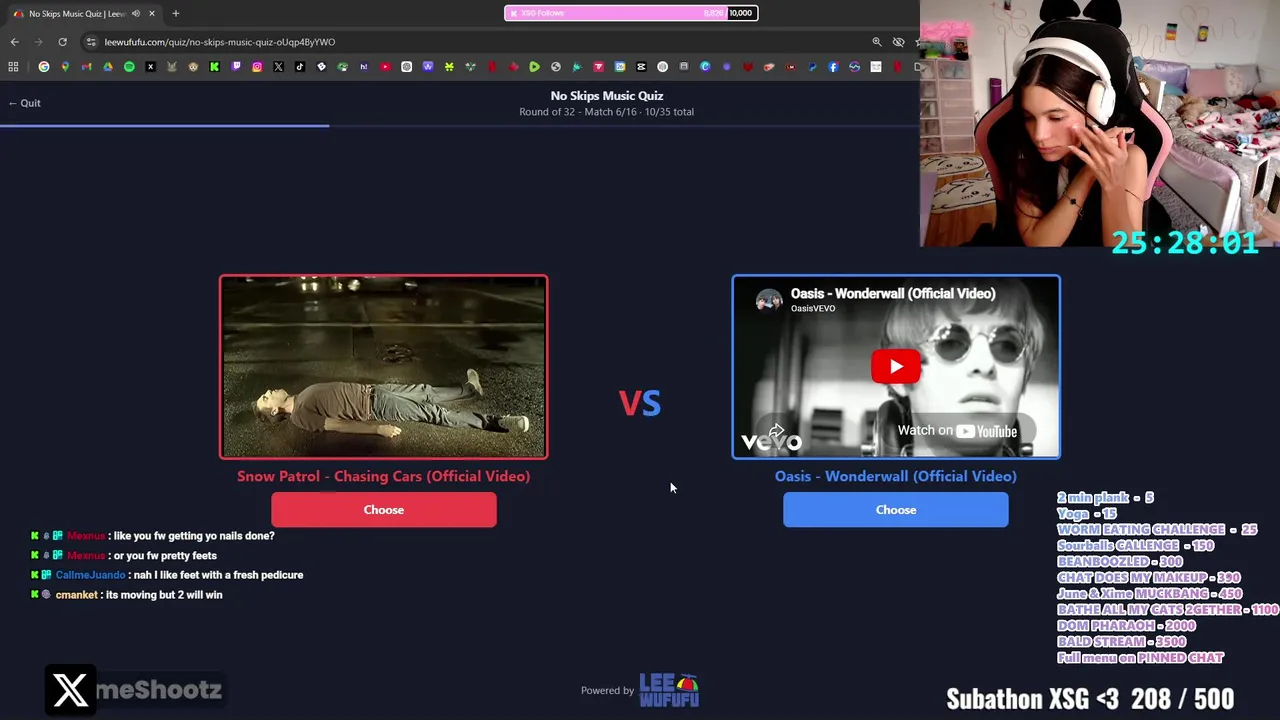Screen dimensions: 1280x720
Task: Choose Oasis - Wonderwall
Action: click(x=896, y=510)
